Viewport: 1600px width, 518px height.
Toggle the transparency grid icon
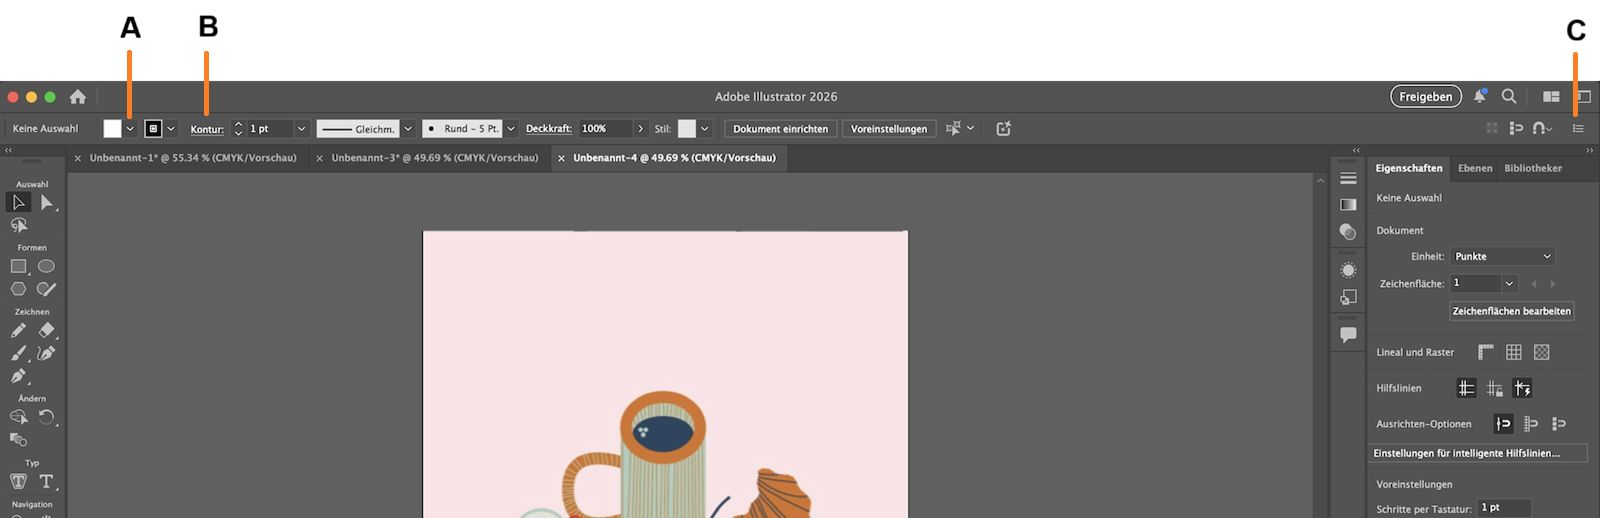coord(1542,352)
